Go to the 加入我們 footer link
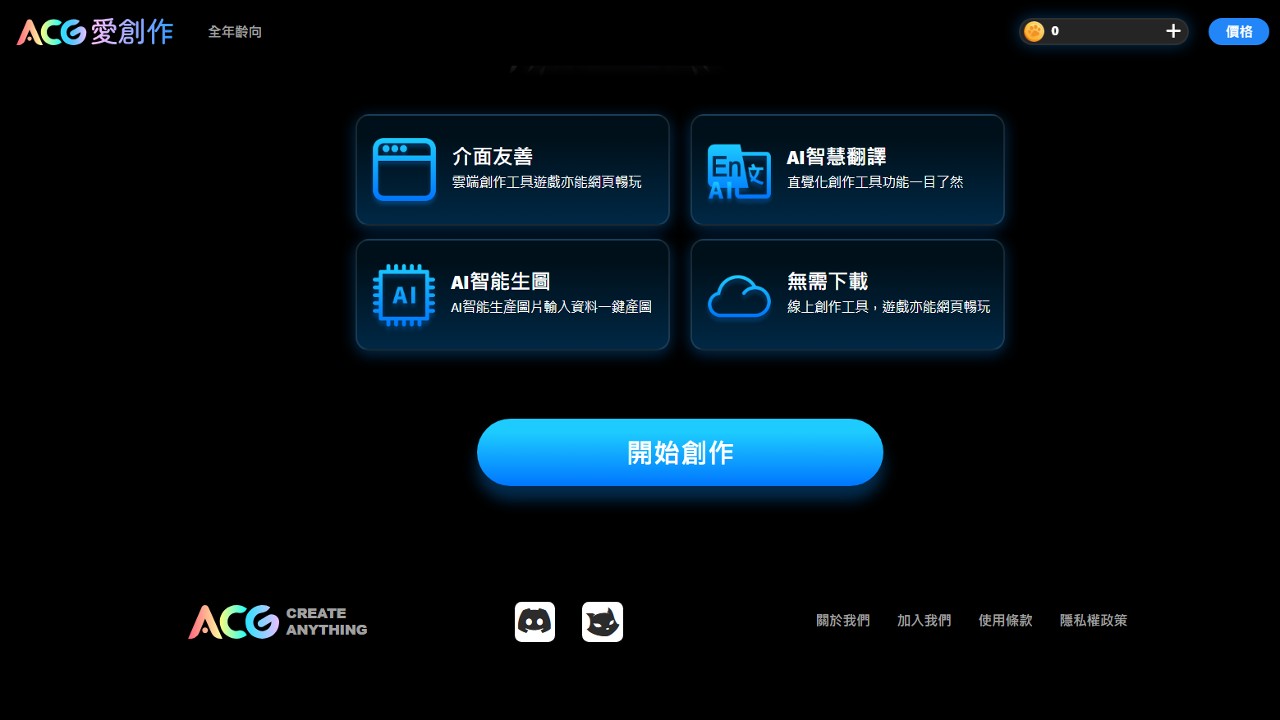Viewport: 1280px width, 720px height. coord(924,621)
